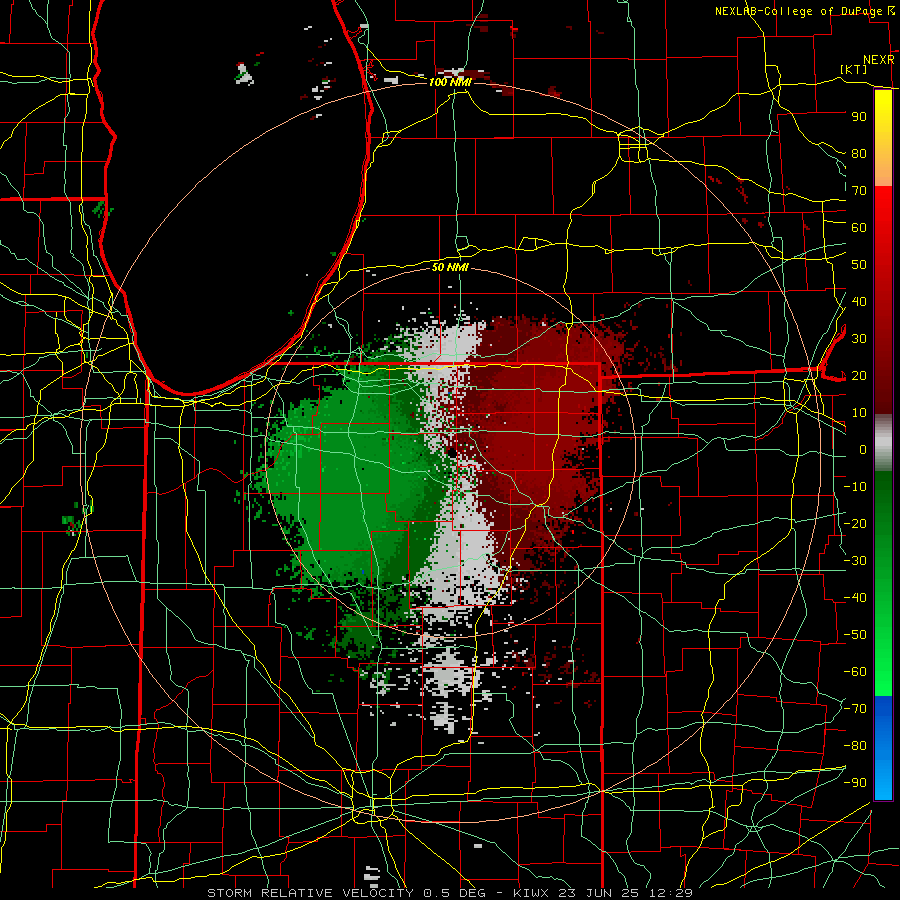Click the 100 NMI range ring label
The height and width of the screenshot is (900, 900).
[450, 82]
